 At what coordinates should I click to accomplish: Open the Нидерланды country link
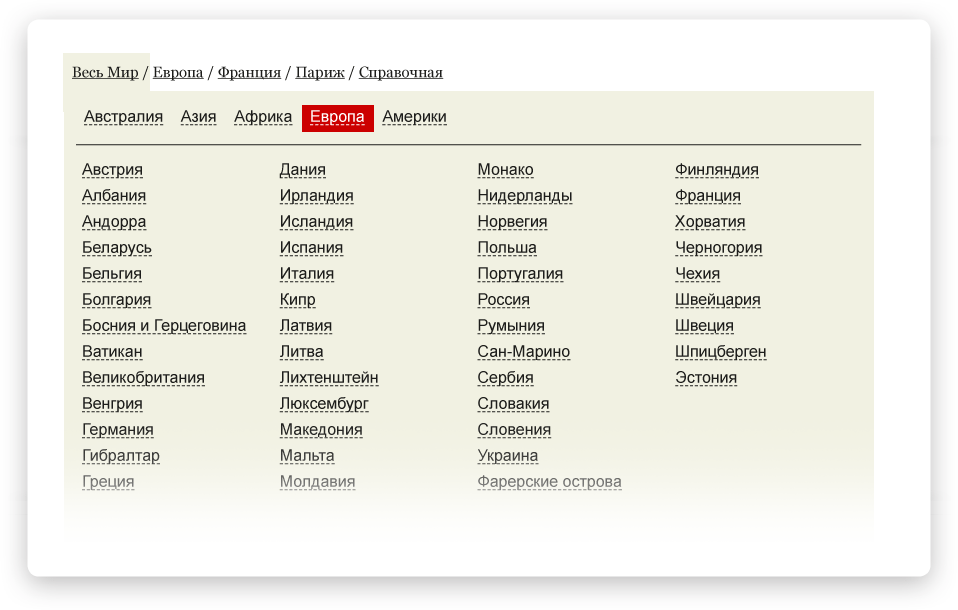[x=525, y=196]
